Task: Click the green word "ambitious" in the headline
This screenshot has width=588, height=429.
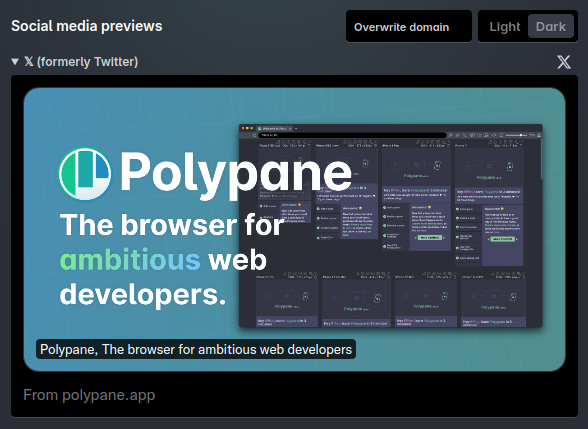Action: pos(130,260)
